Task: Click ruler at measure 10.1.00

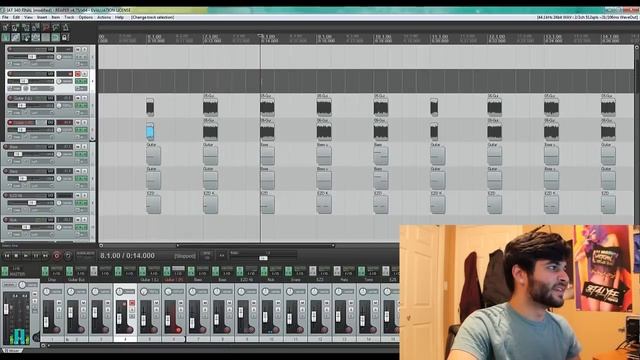Action: [382, 39]
